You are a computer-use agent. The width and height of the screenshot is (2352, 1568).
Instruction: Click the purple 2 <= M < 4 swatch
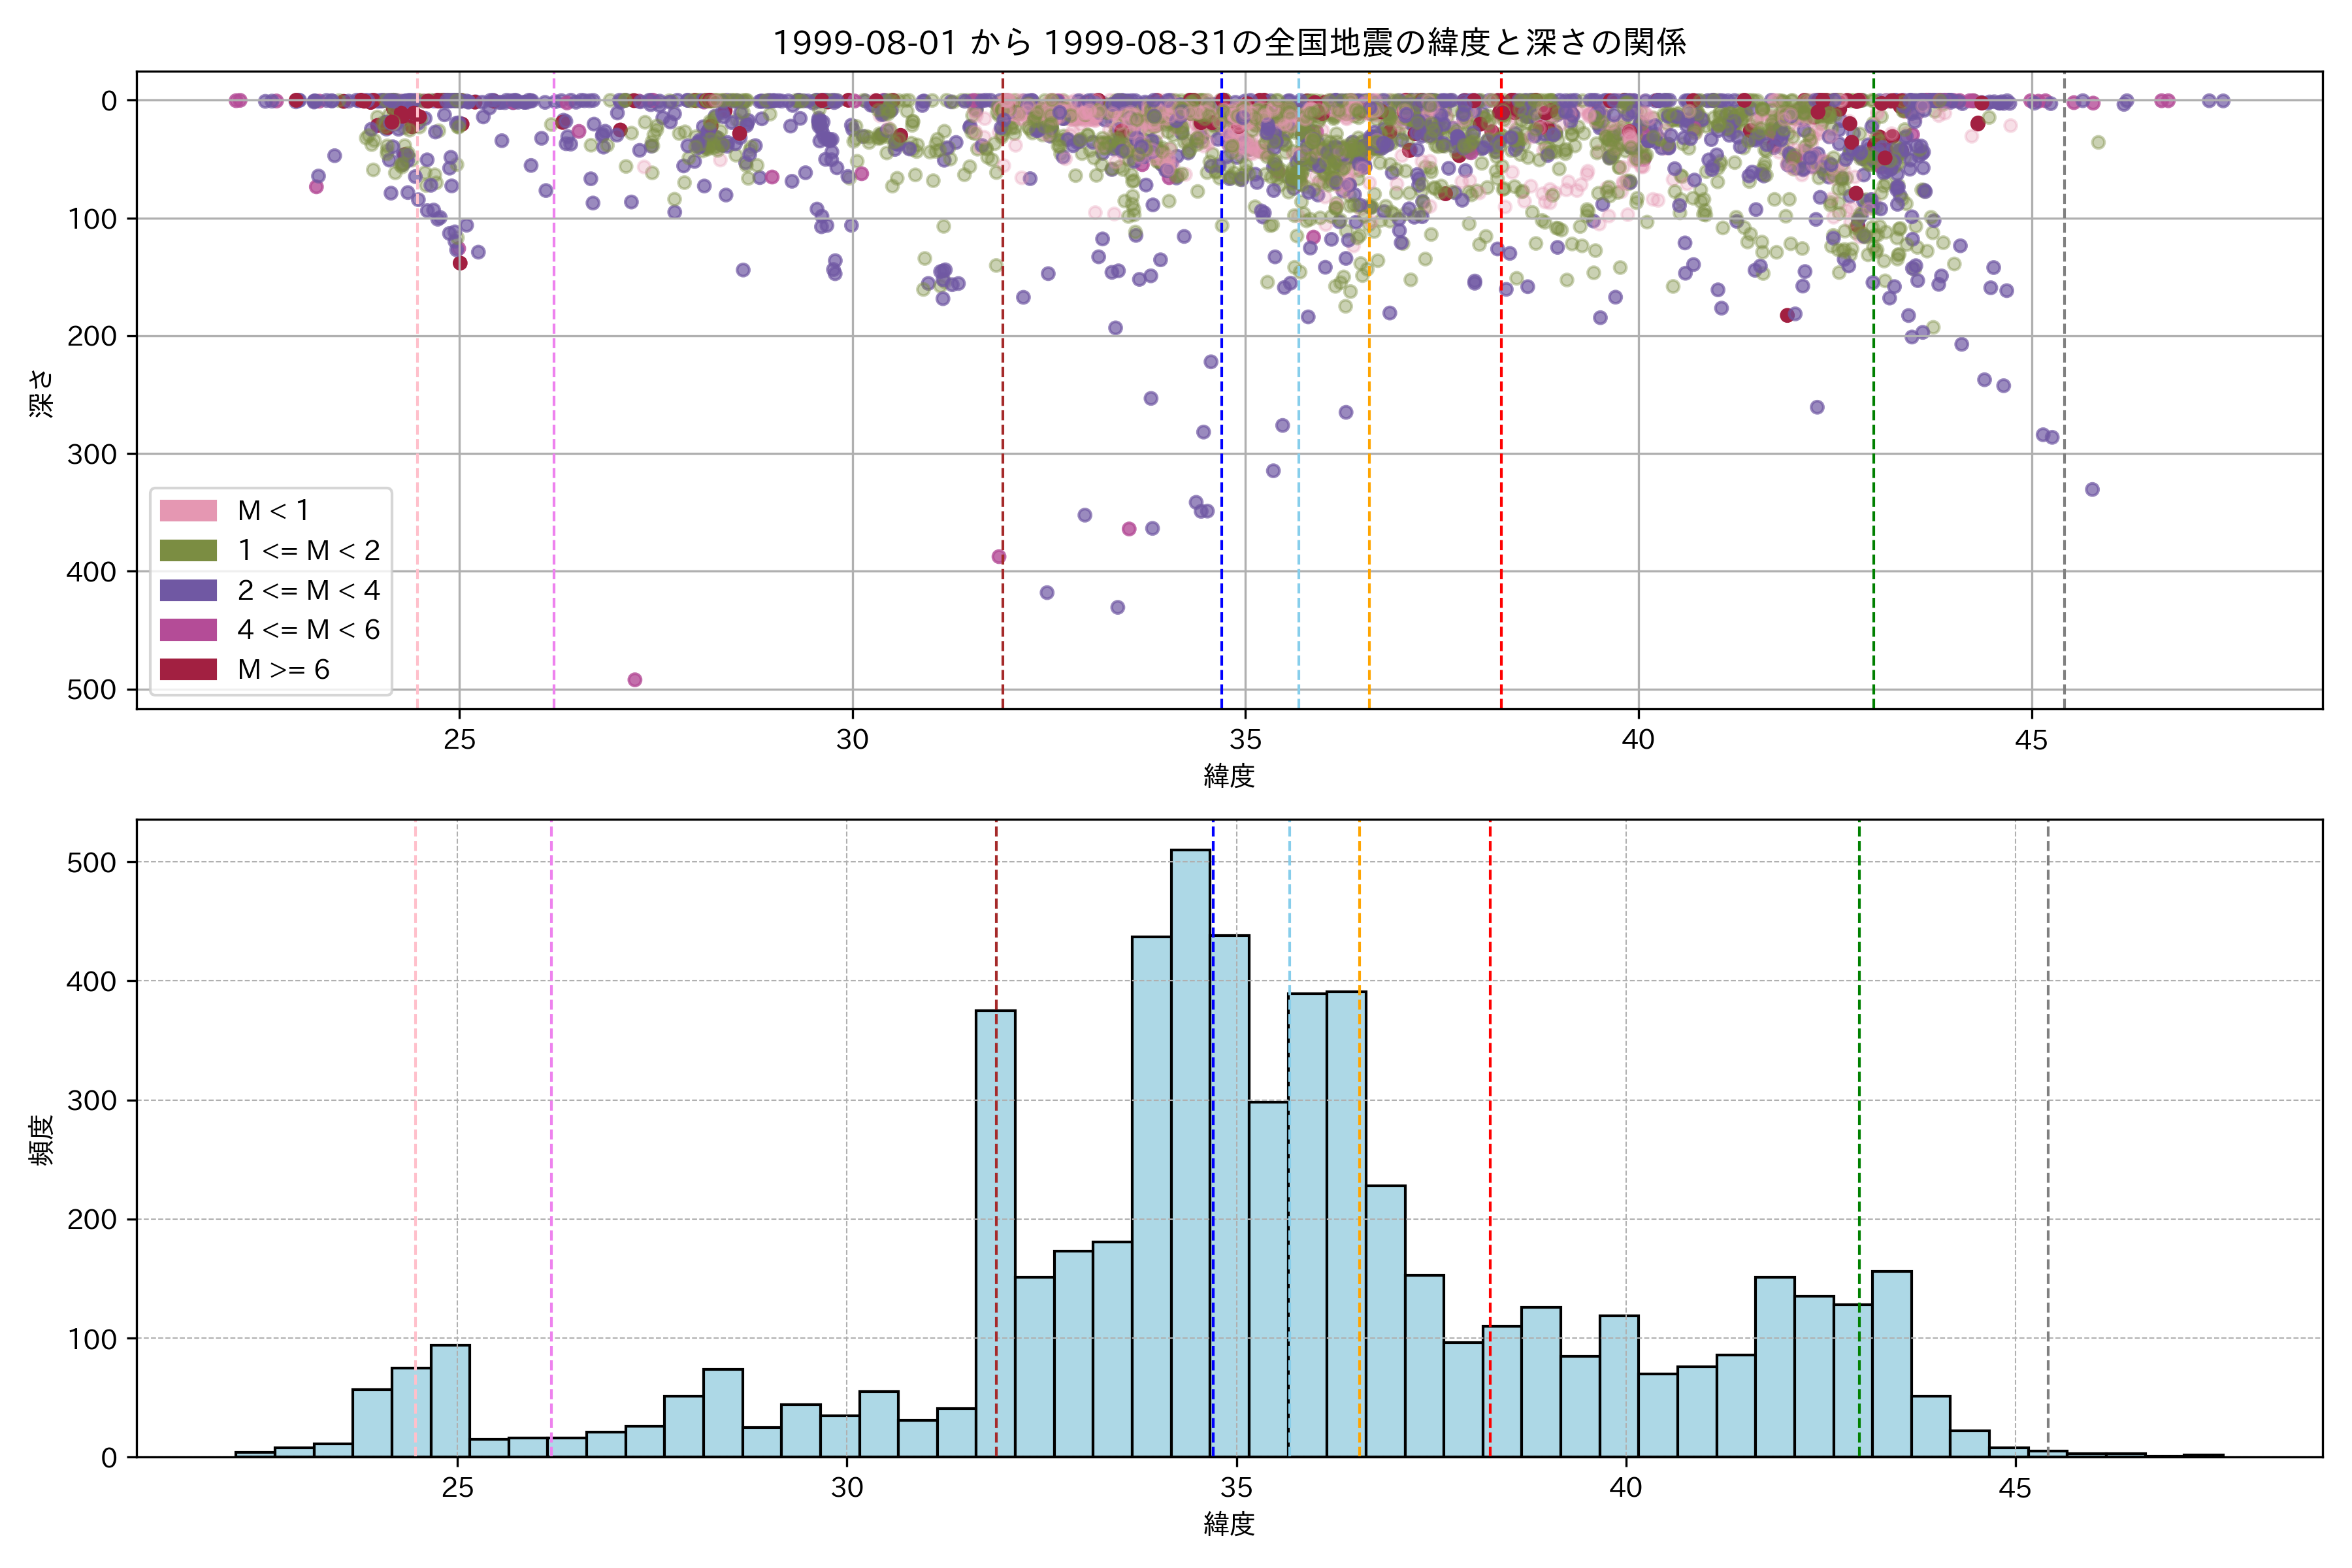(x=188, y=590)
